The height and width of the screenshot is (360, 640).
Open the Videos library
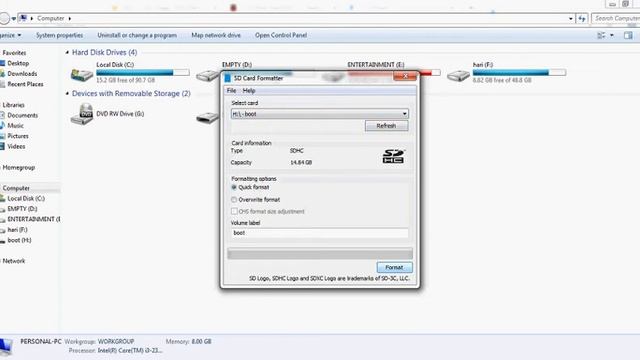pyautogui.click(x=16, y=146)
